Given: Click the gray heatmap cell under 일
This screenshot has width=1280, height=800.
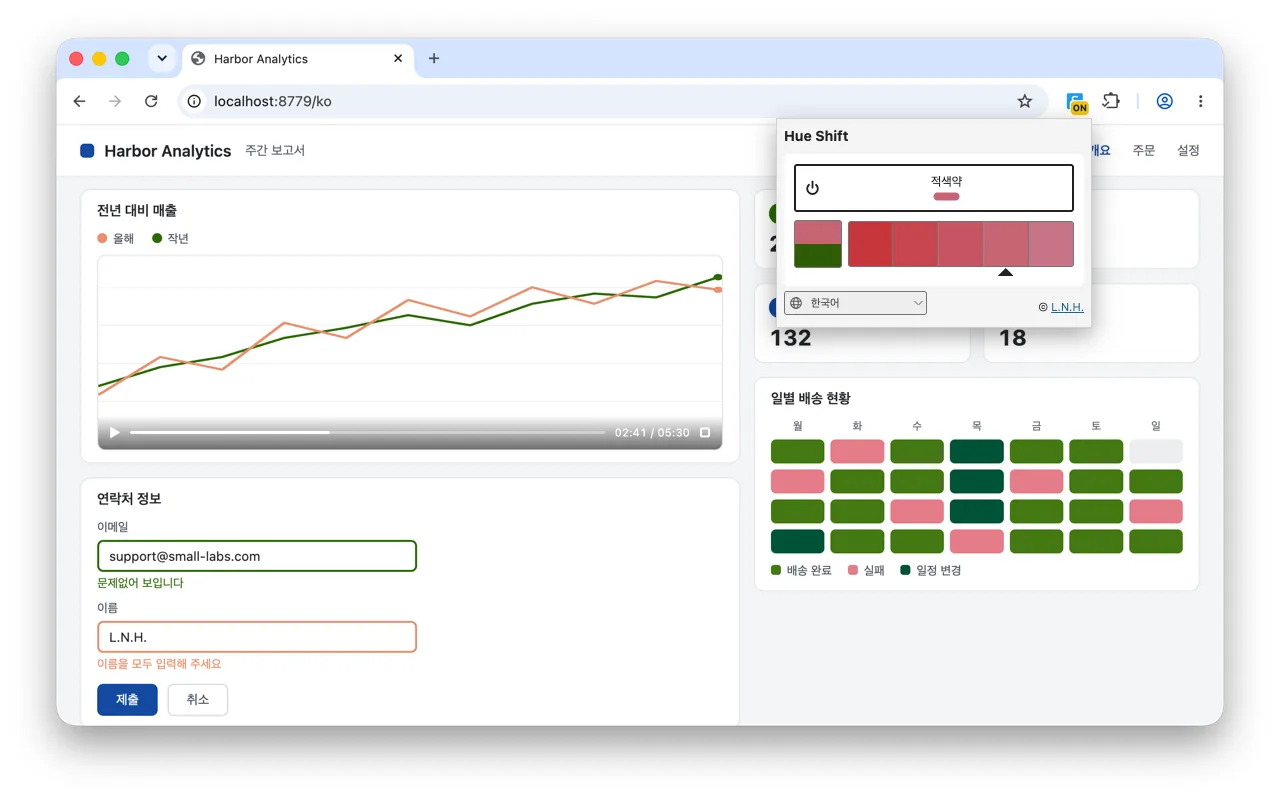Looking at the screenshot, I should click(1156, 451).
